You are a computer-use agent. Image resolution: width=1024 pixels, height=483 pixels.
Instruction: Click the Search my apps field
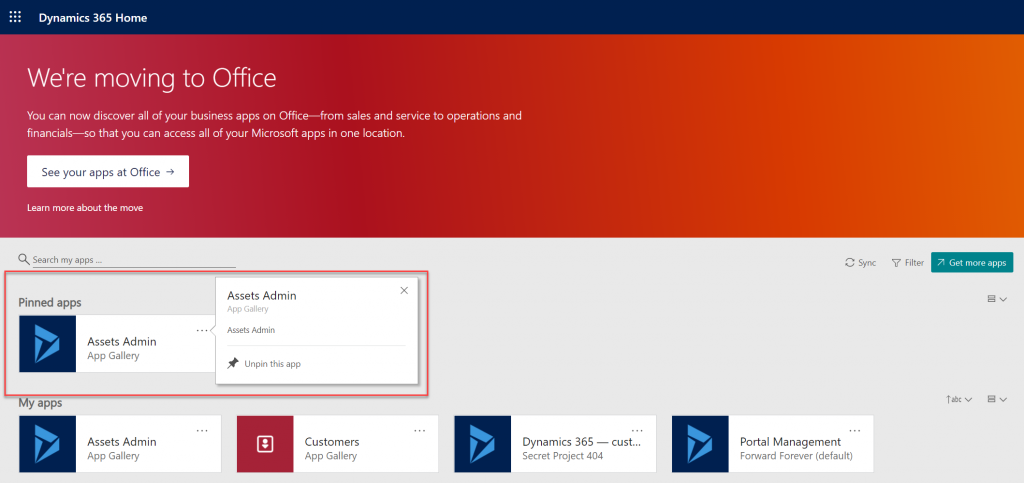134,260
